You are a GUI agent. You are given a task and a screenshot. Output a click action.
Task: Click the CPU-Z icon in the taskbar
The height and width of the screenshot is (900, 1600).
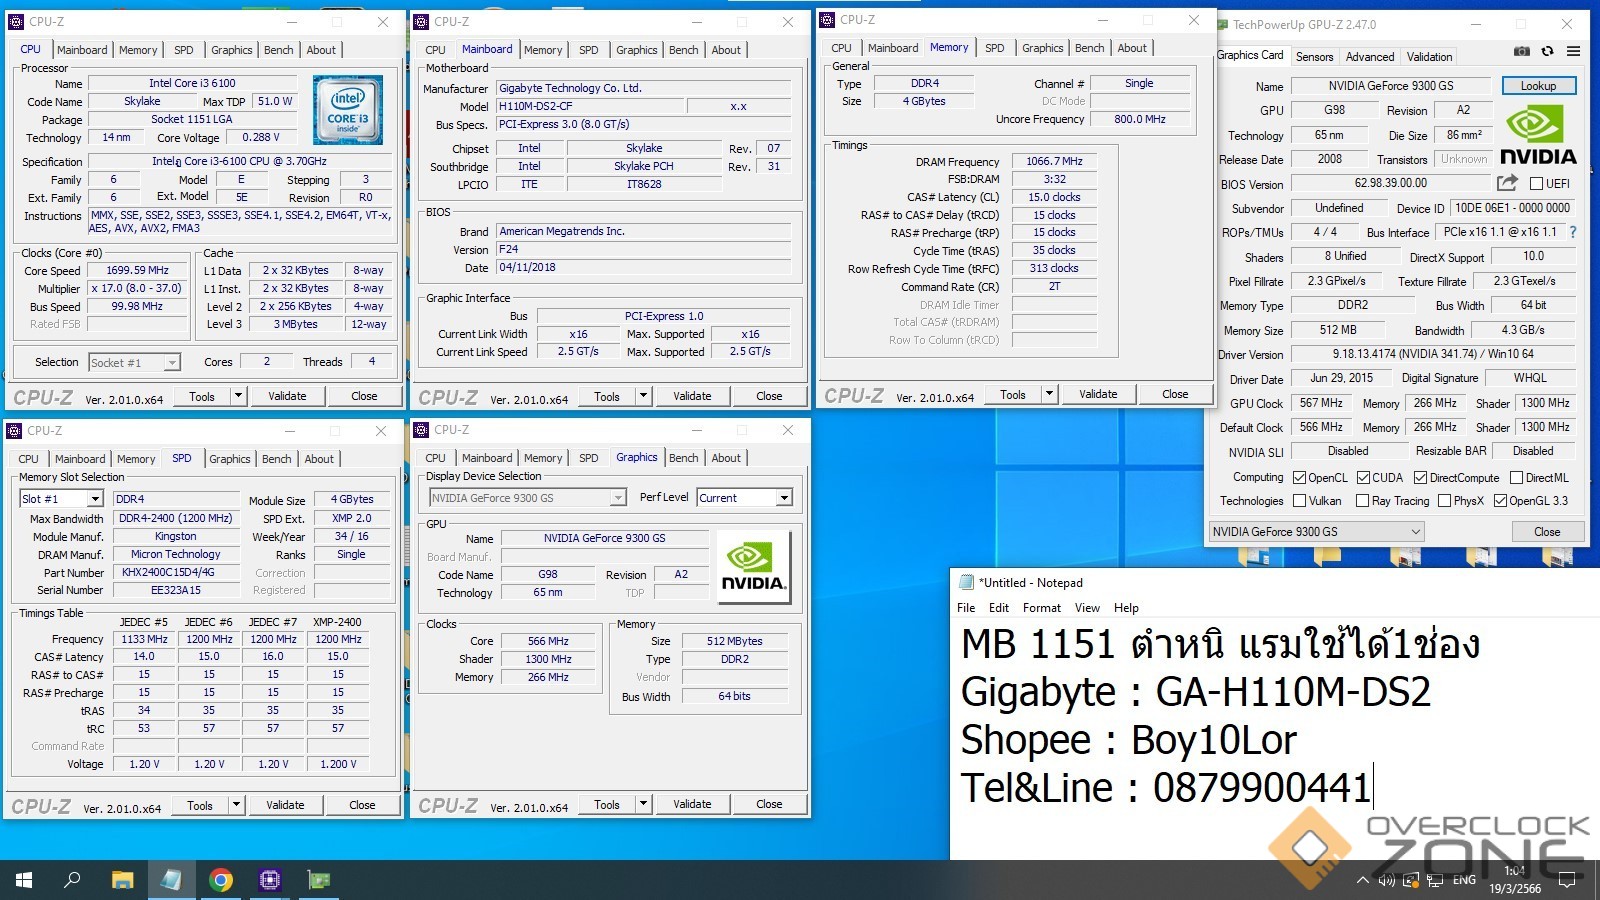pyautogui.click(x=269, y=880)
